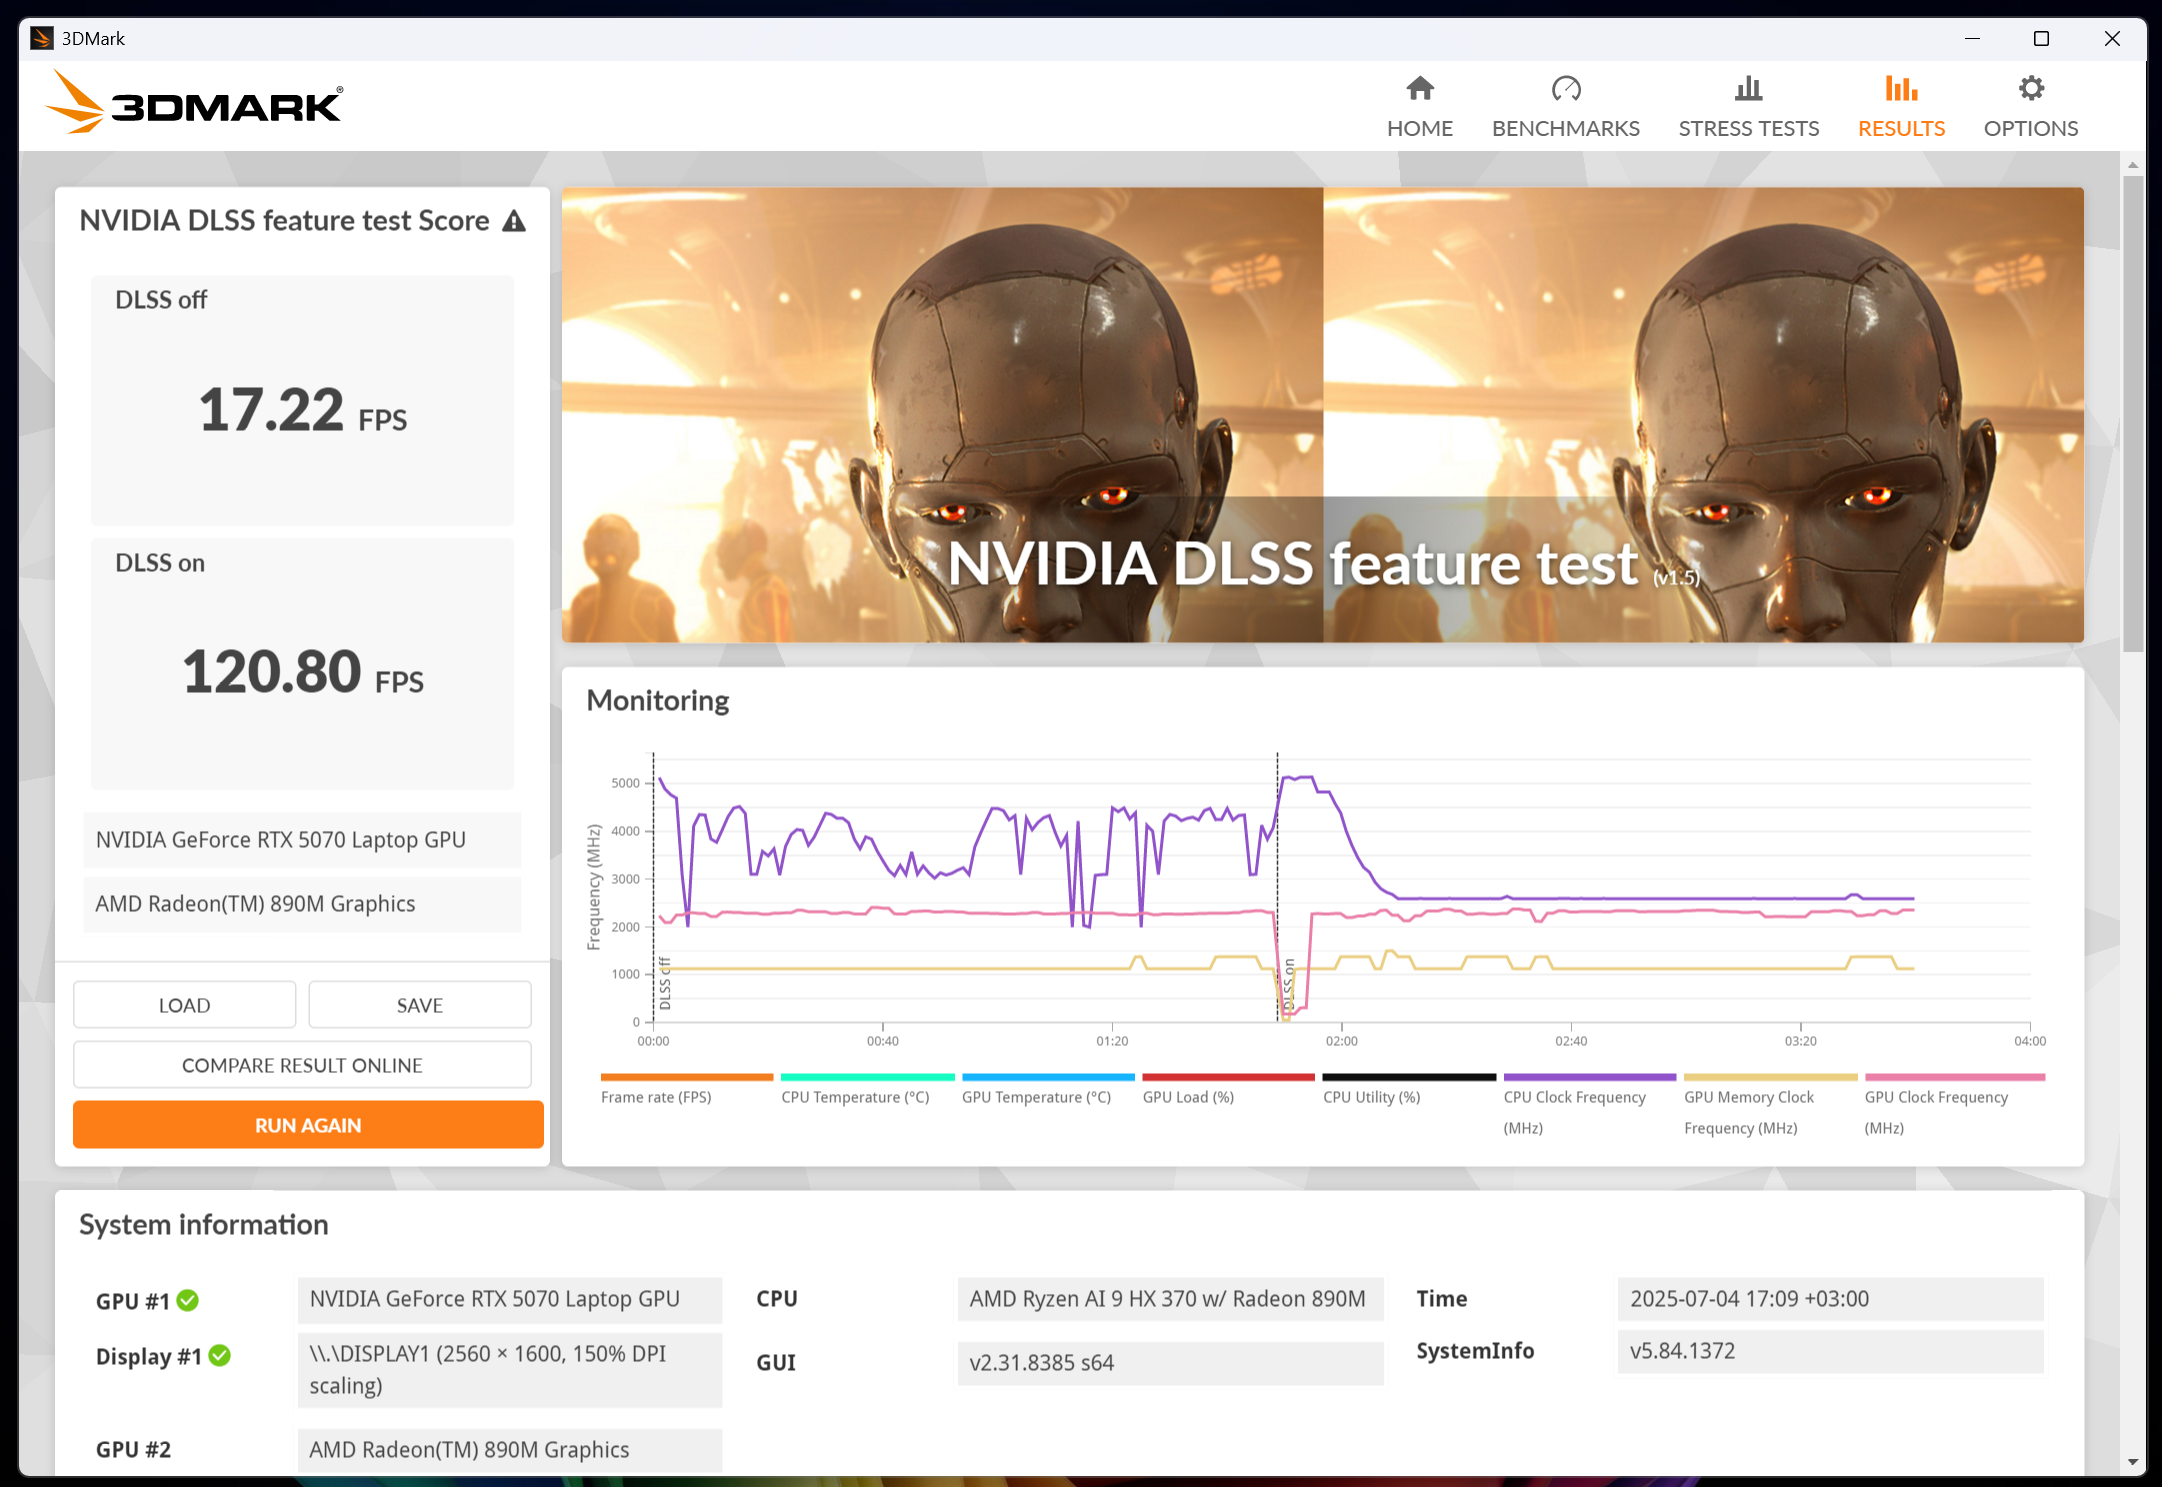This screenshot has width=2162, height=1487.
Task: Click the vertical scrollbar thumb
Action: pyautogui.click(x=2133, y=414)
